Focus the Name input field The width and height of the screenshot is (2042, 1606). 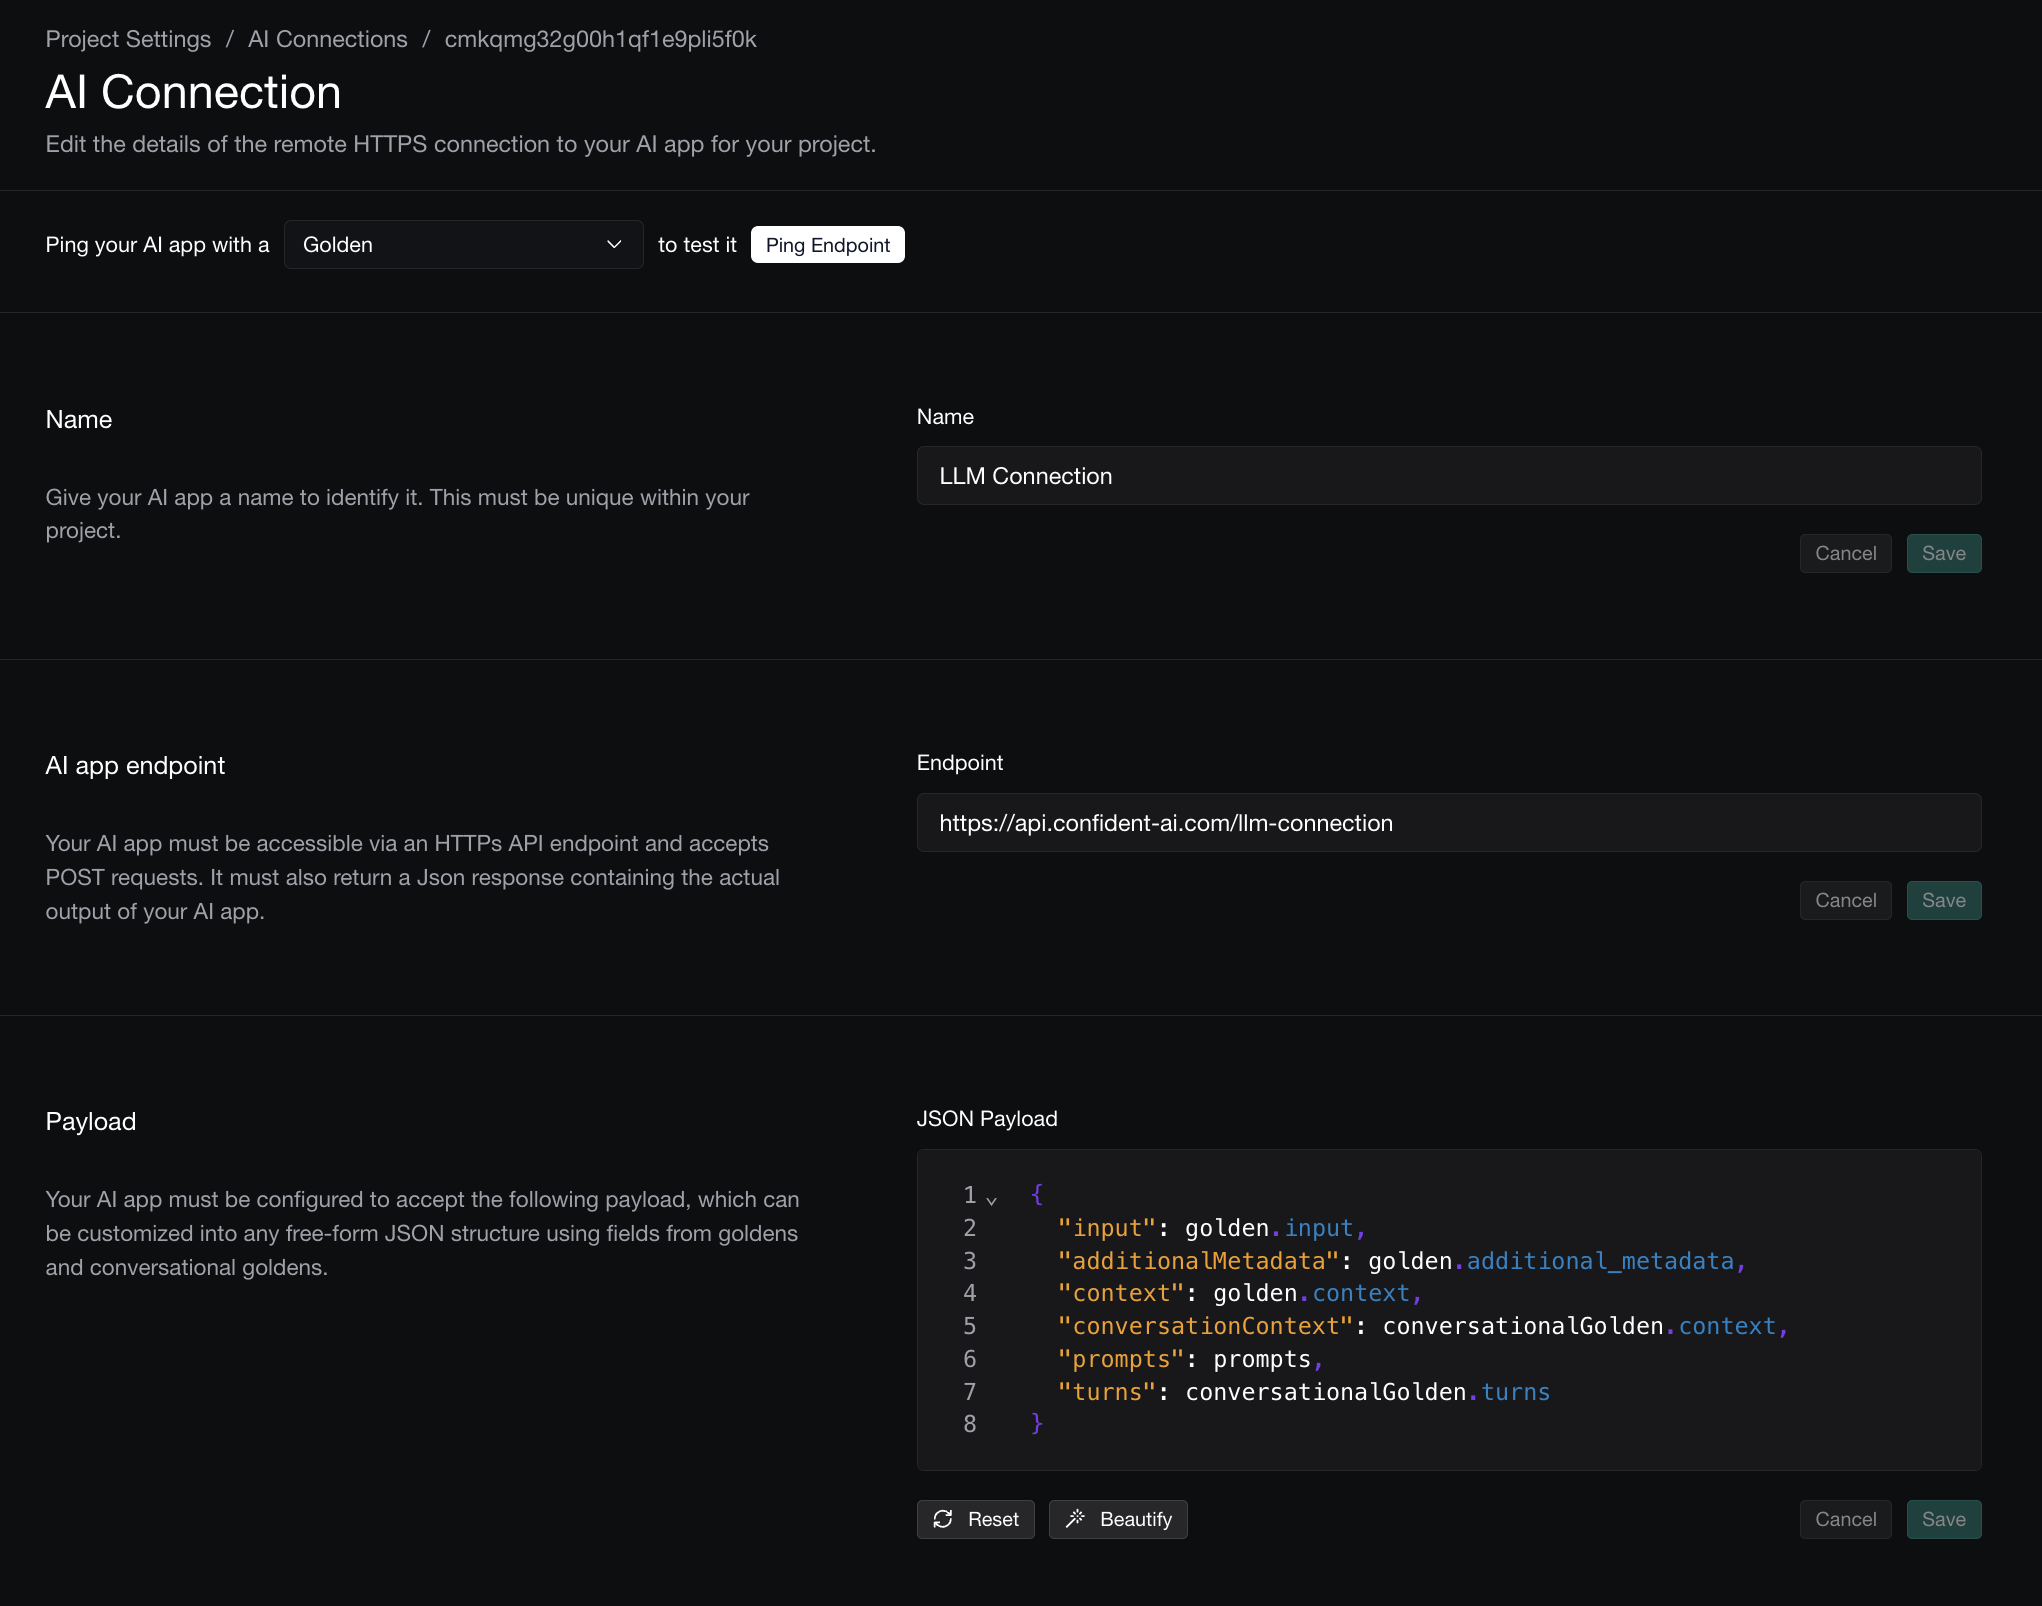pyautogui.click(x=1448, y=476)
